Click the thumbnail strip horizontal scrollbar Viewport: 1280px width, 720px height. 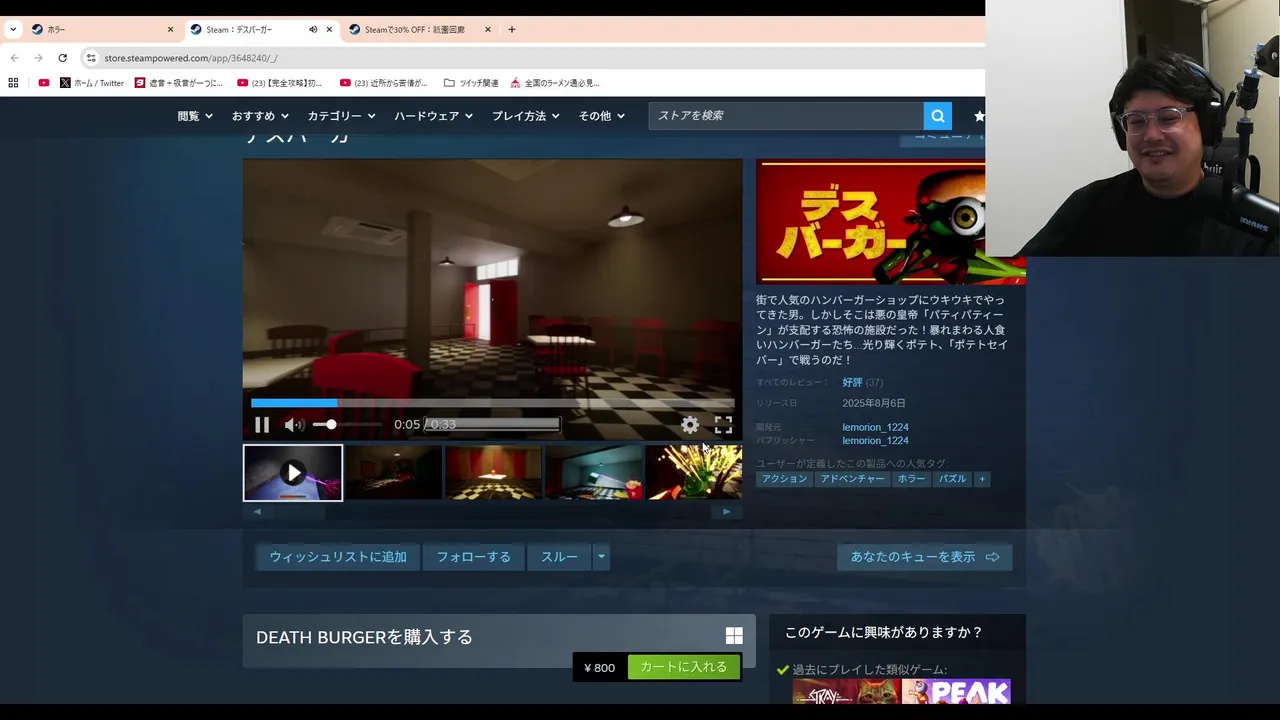point(491,511)
